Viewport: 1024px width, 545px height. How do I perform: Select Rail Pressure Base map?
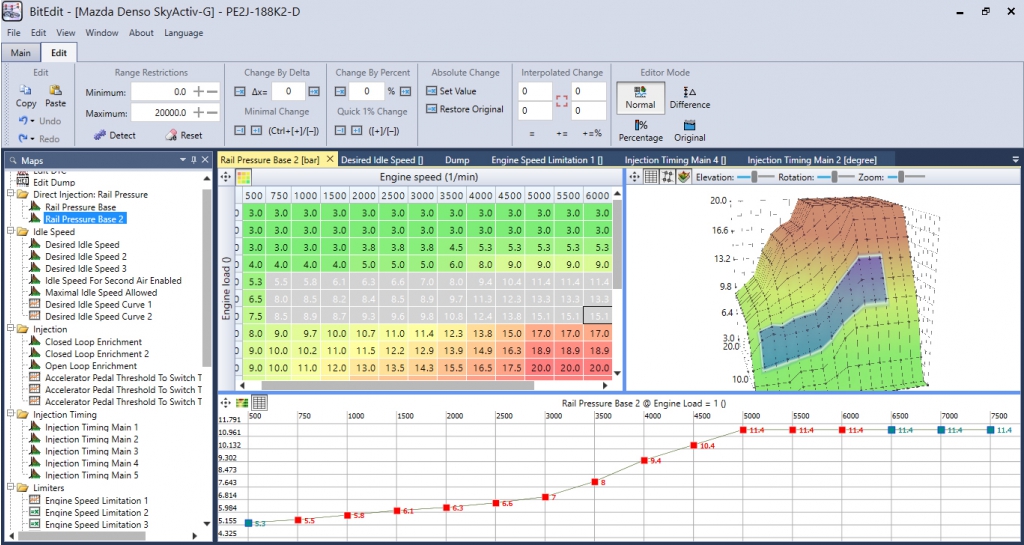tap(80, 207)
